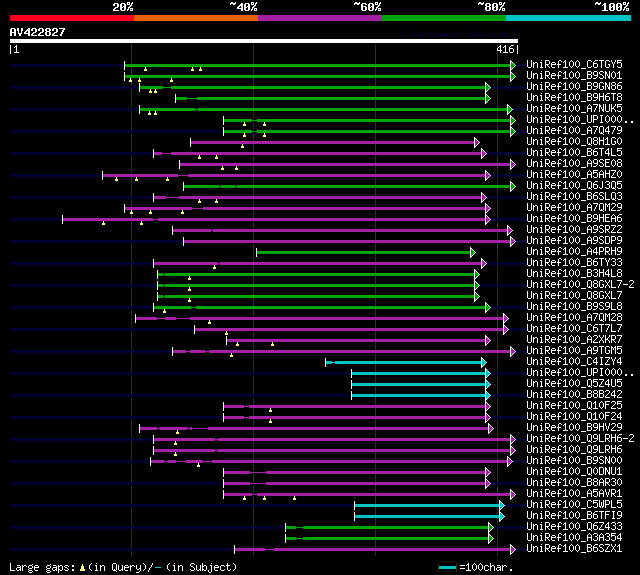Select the UniRef100_A7QM28 label
640x575 pixels.
tap(574, 318)
